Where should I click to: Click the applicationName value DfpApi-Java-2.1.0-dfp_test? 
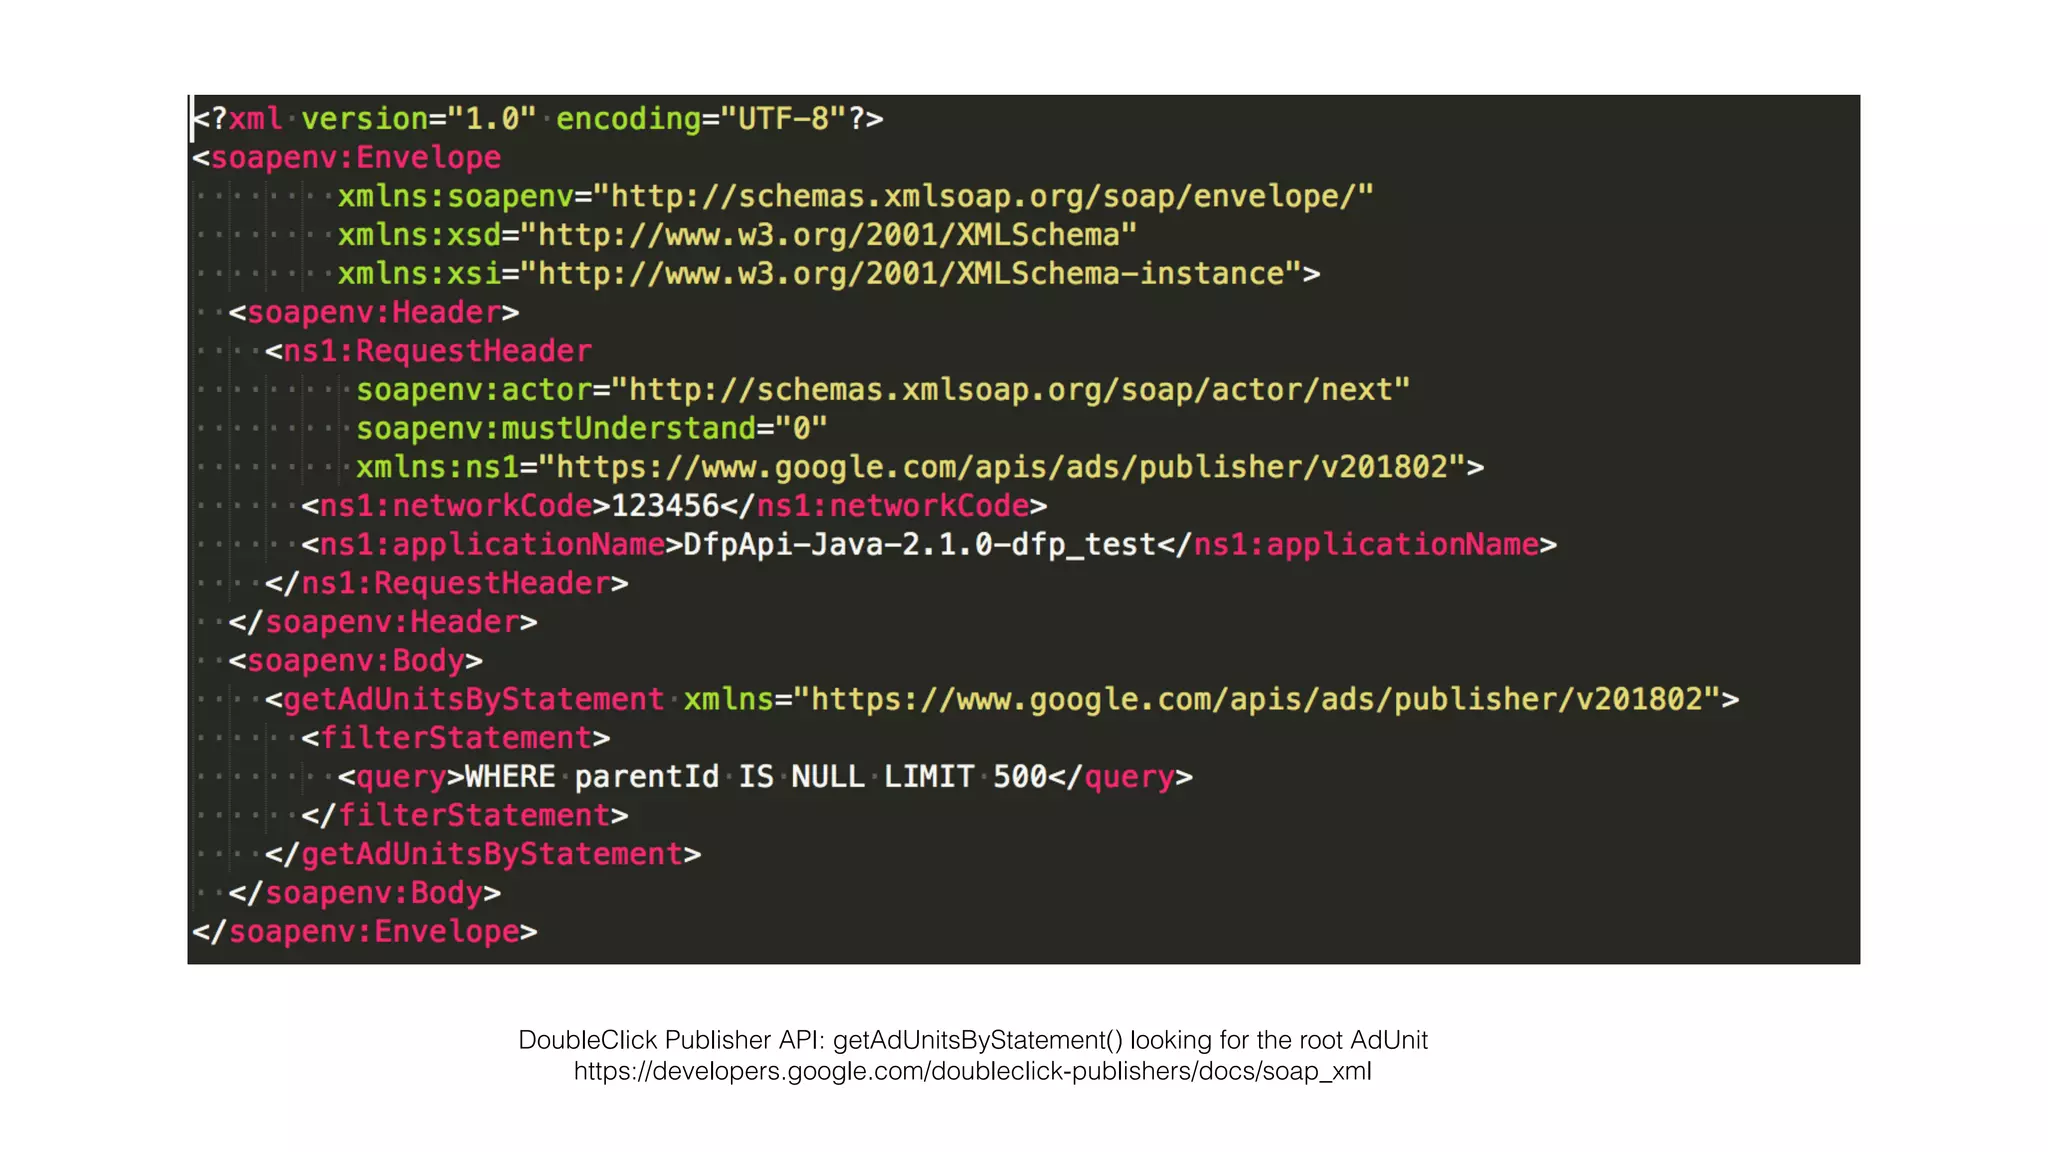pos(920,545)
